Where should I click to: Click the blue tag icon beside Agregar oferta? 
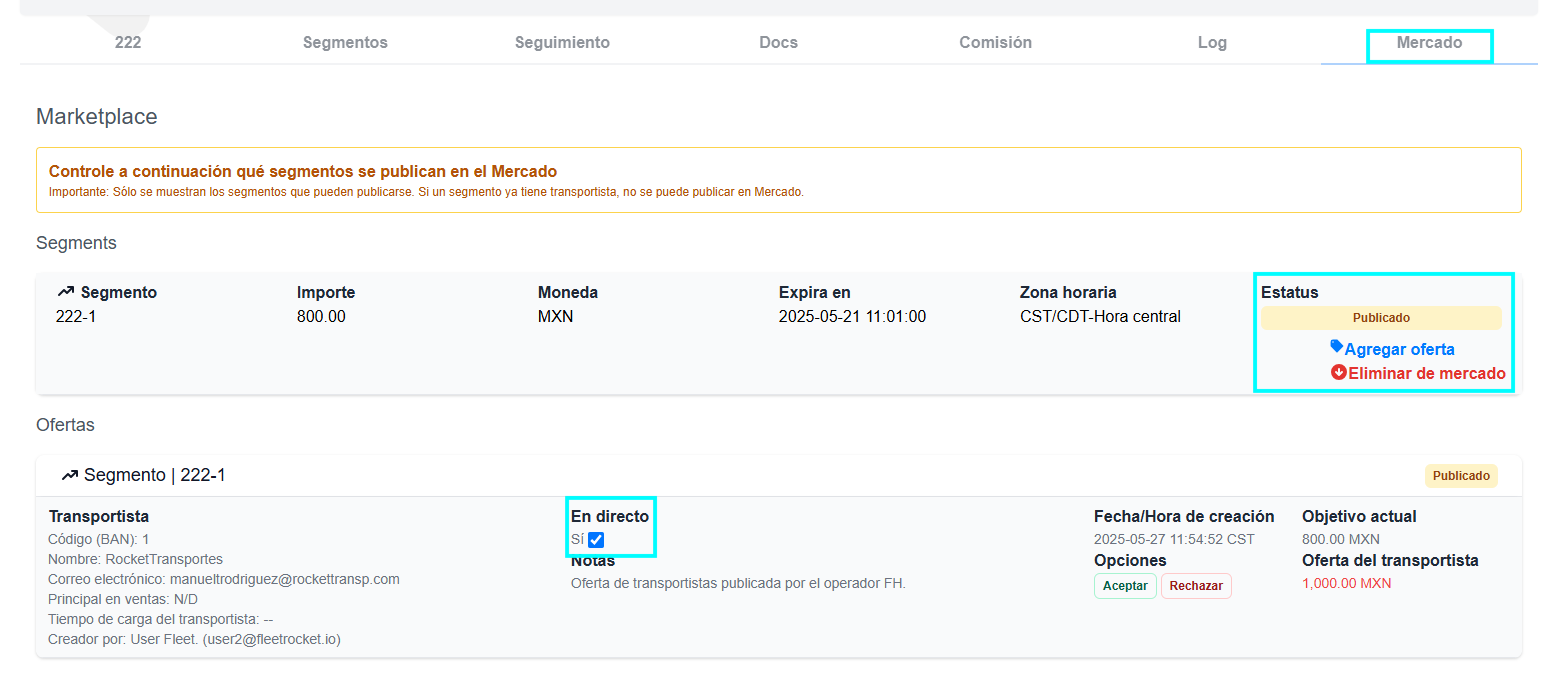coord(1336,347)
